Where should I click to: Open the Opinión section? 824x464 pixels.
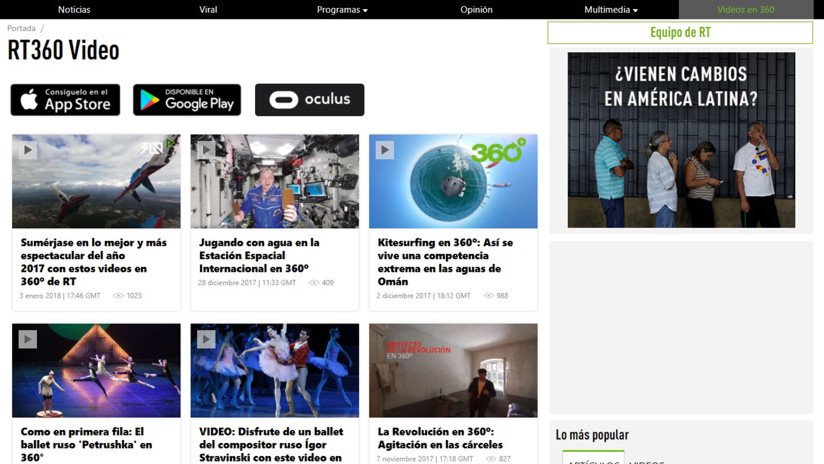(476, 10)
